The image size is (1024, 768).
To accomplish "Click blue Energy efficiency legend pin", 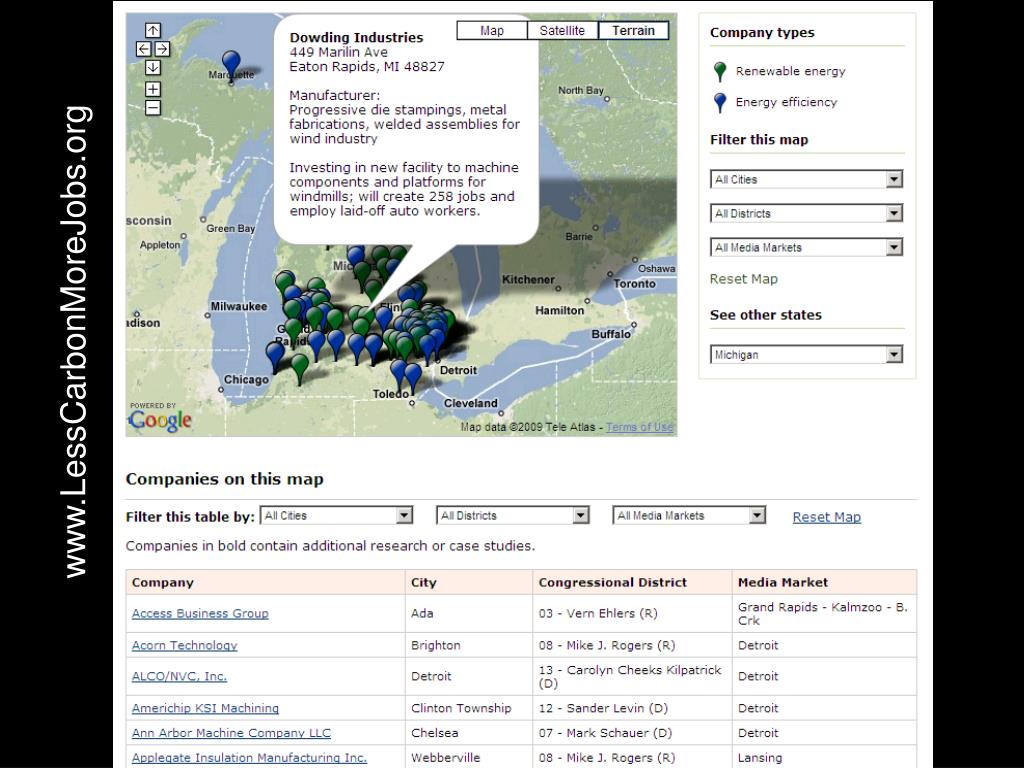I will 720,103.
